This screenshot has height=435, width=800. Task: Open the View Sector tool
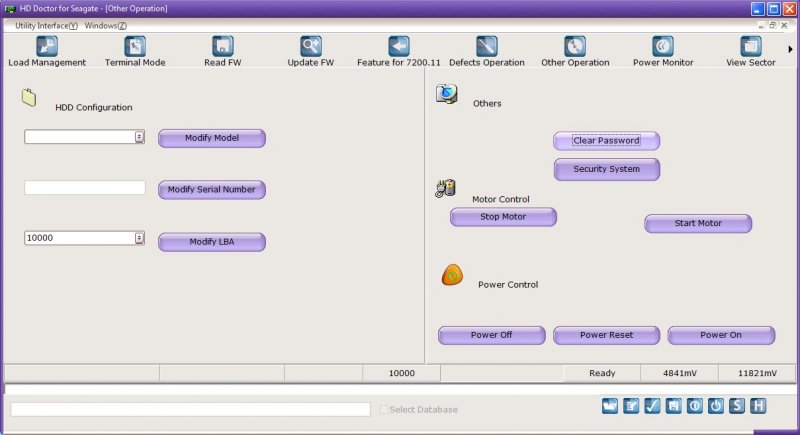(x=751, y=52)
